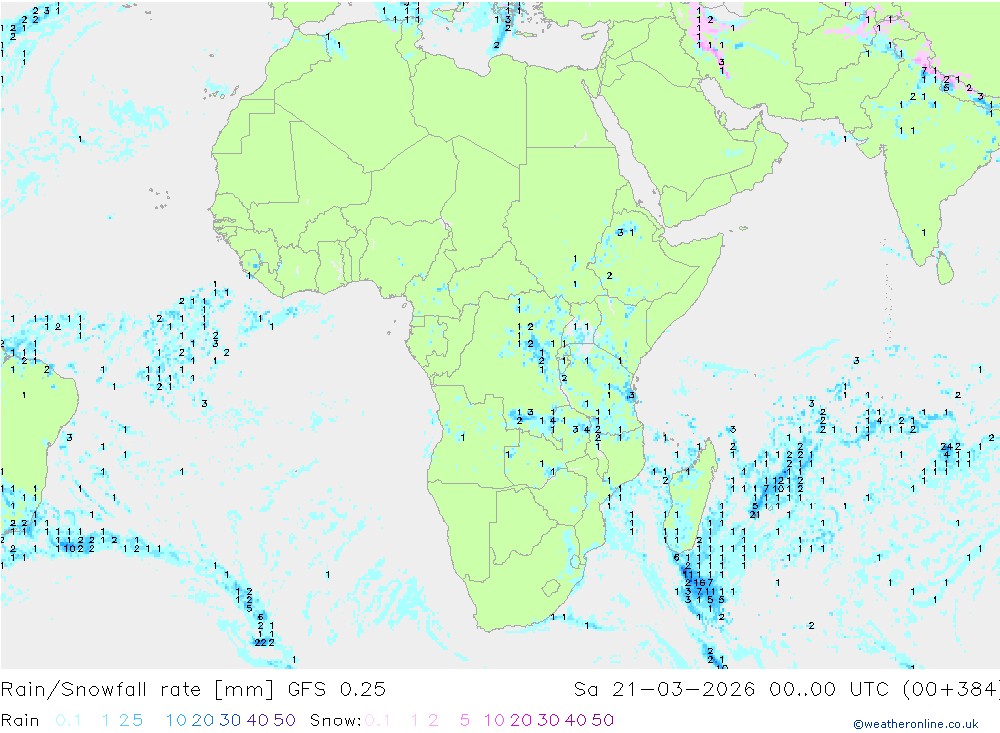Viewport: 1000px width, 733px height.
Task: Click the Snow legend 5 value
Action: coord(465,720)
